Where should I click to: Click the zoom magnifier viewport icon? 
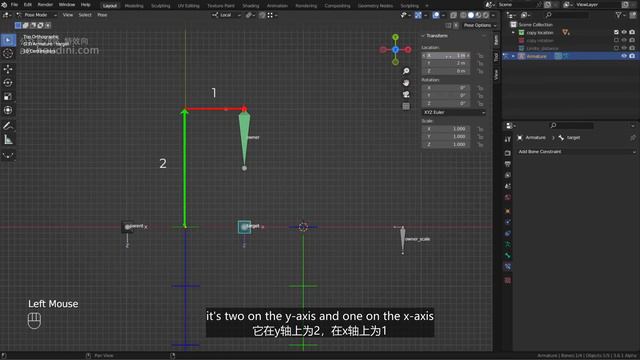pyautogui.click(x=406, y=71)
